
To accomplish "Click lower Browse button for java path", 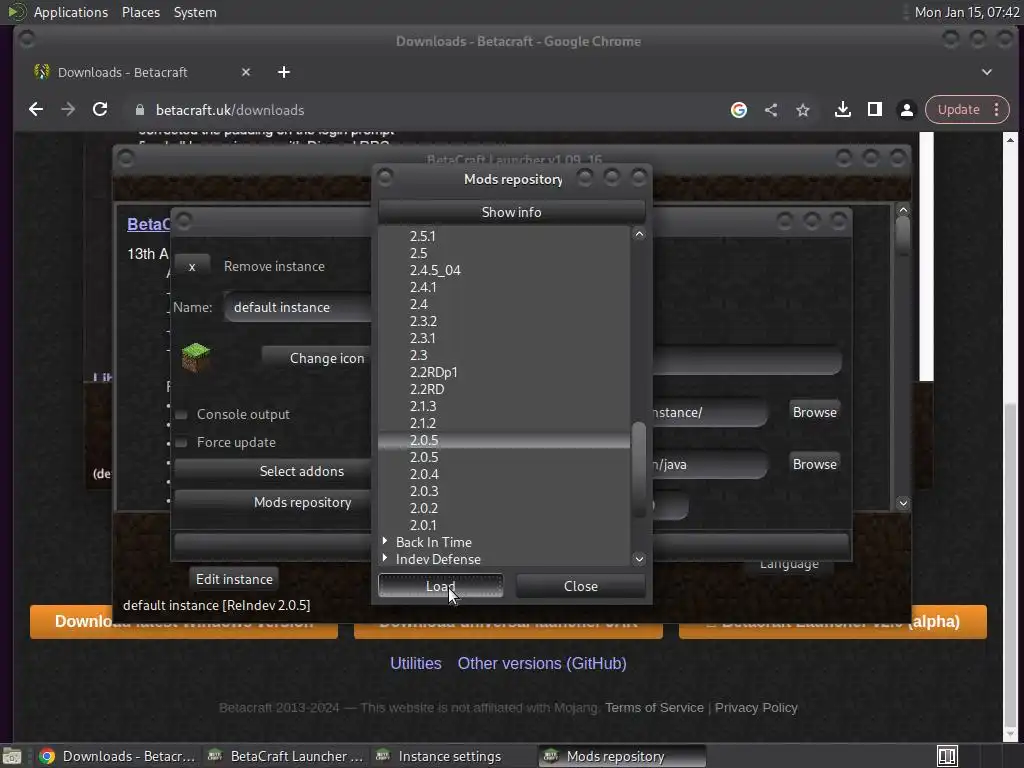I will pos(814,464).
